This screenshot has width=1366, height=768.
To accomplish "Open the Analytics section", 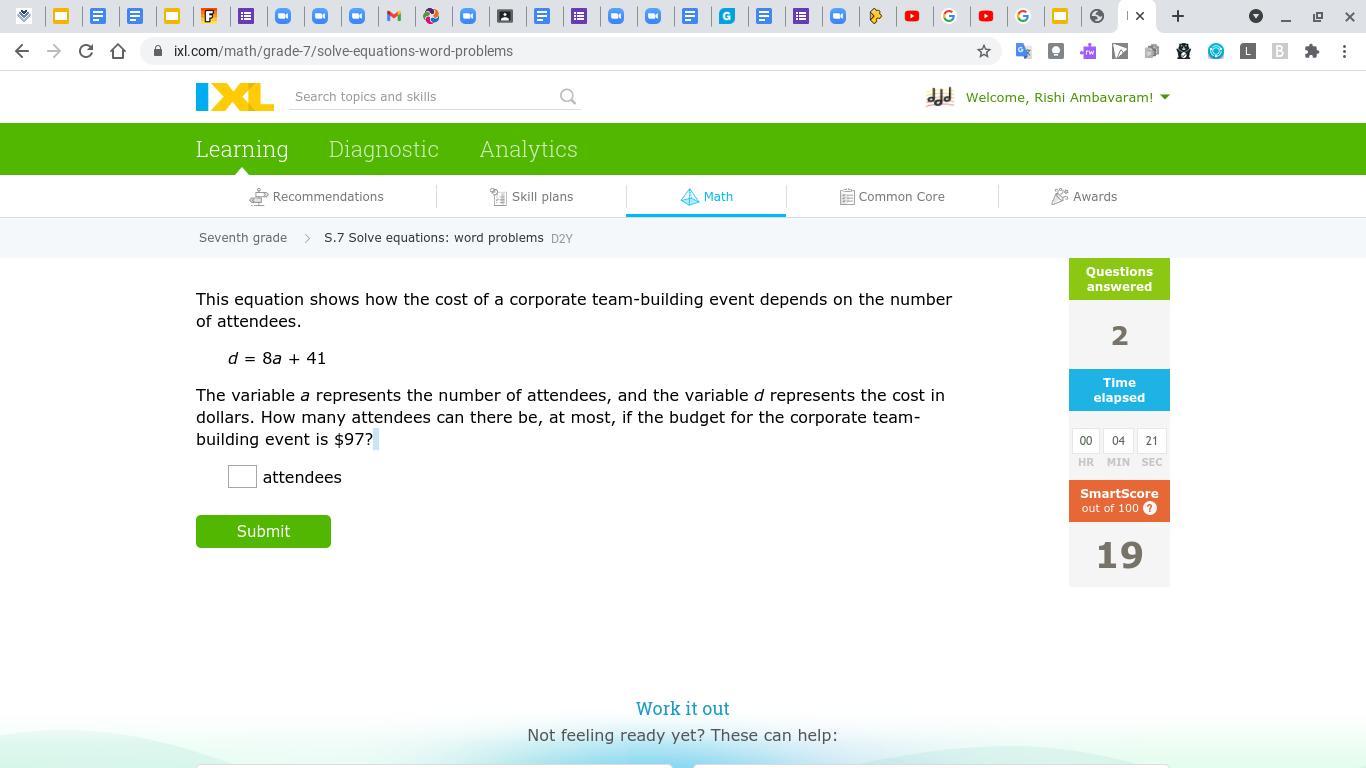I will pos(528,149).
